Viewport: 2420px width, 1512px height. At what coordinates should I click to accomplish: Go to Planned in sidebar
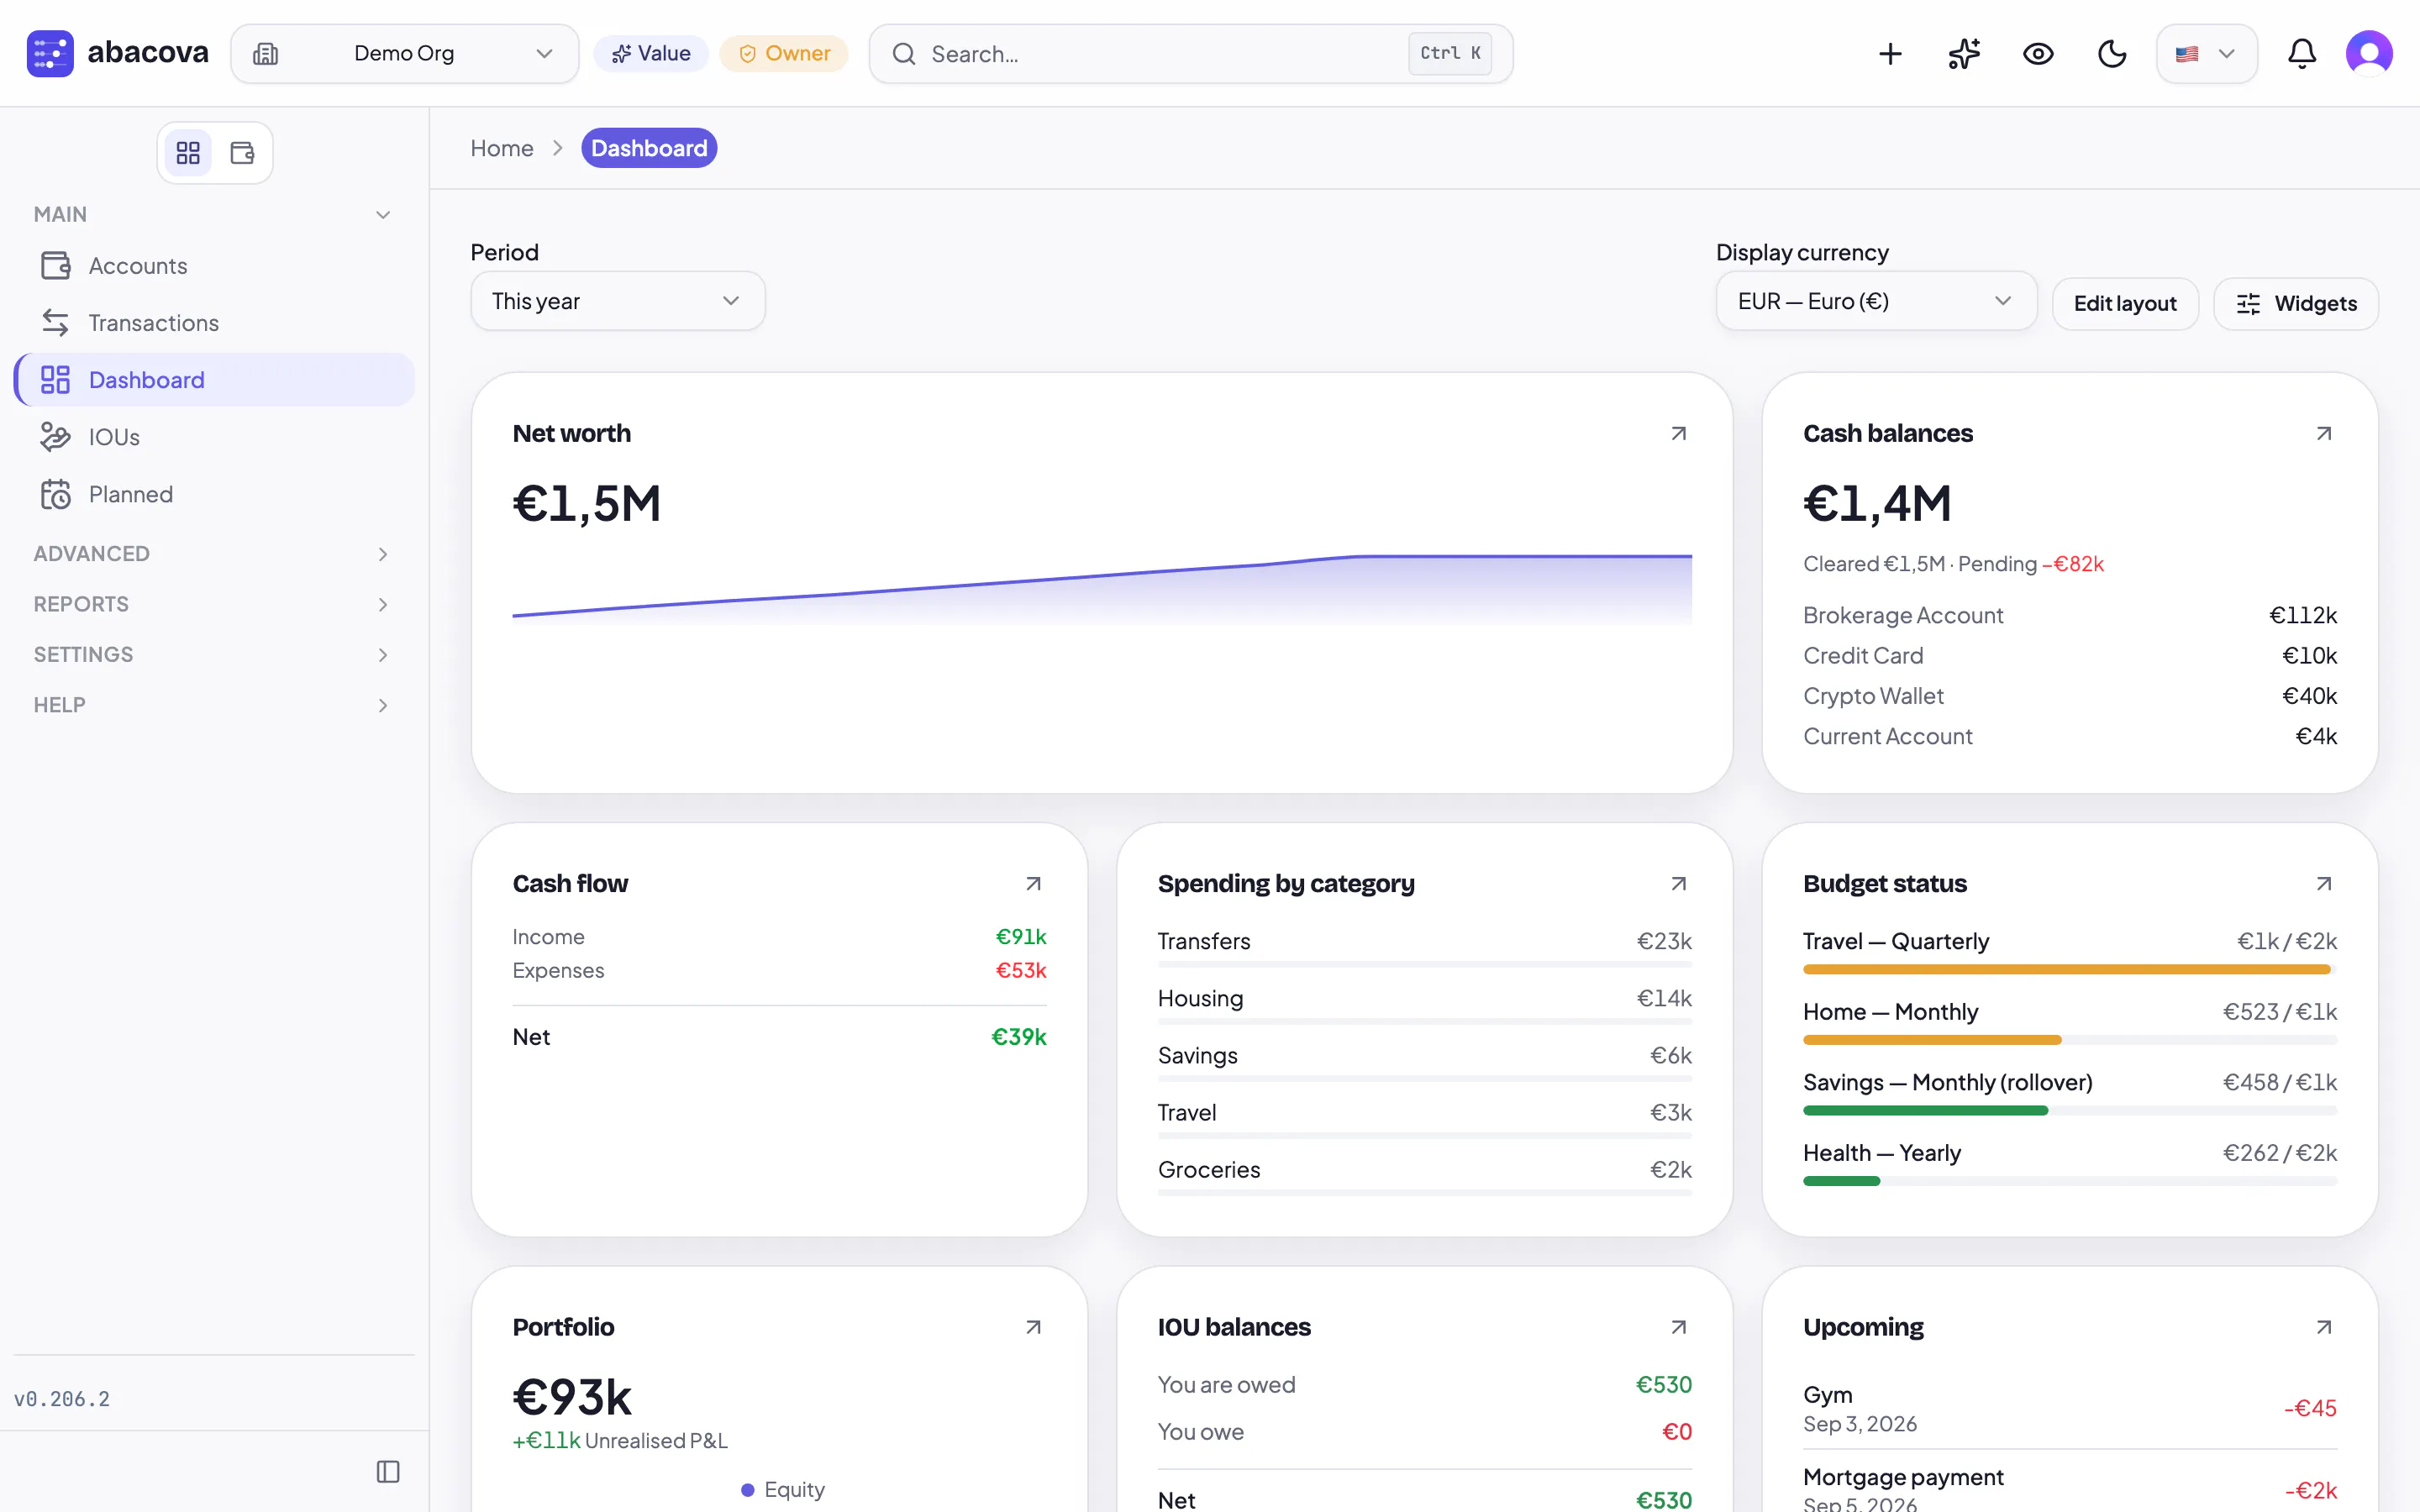(214, 494)
